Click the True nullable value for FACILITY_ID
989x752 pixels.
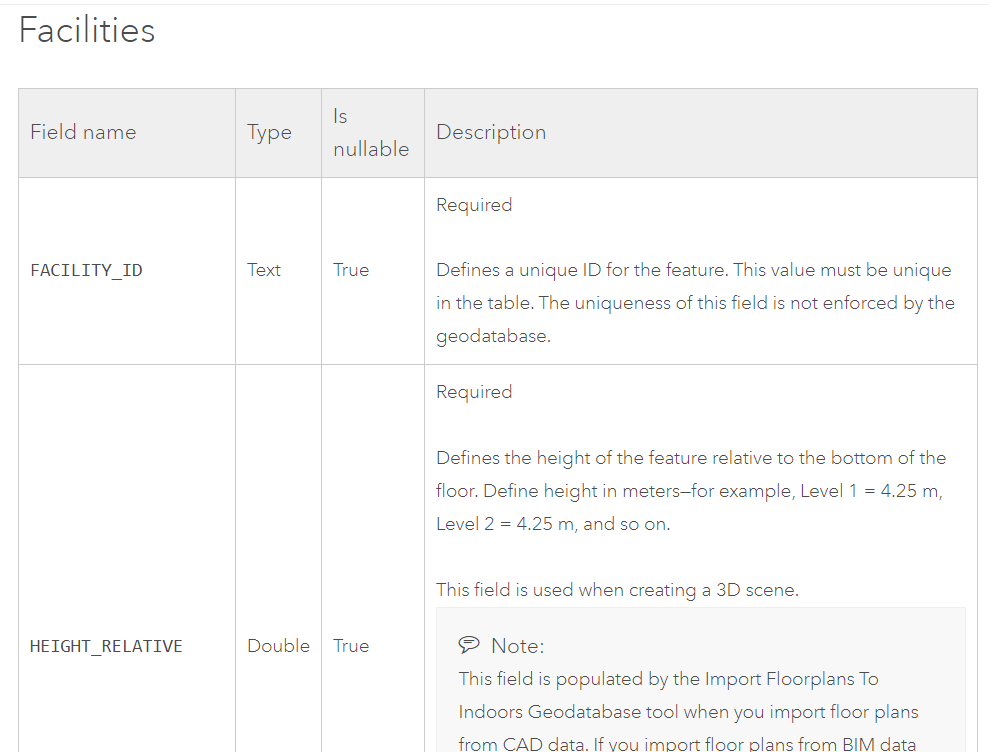(351, 269)
